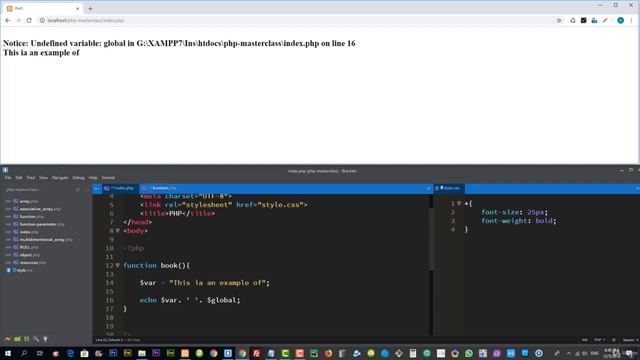This screenshot has height=360, width=640.
Task: Open the Help menu in Brackets
Action: point(93,178)
